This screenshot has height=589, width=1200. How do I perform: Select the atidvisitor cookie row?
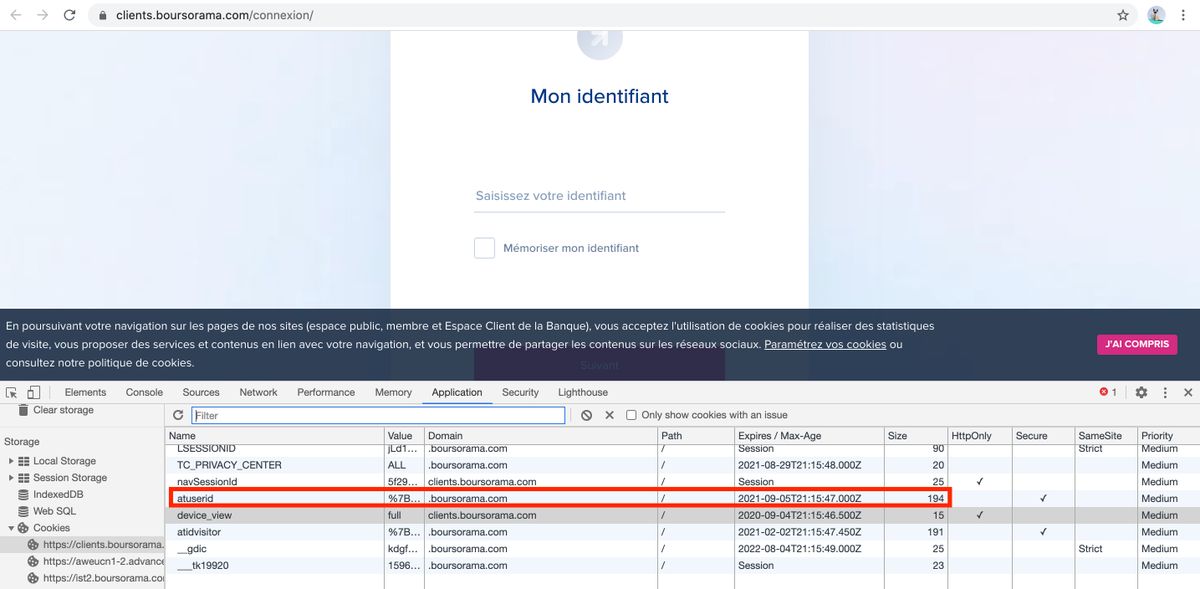coord(682,532)
